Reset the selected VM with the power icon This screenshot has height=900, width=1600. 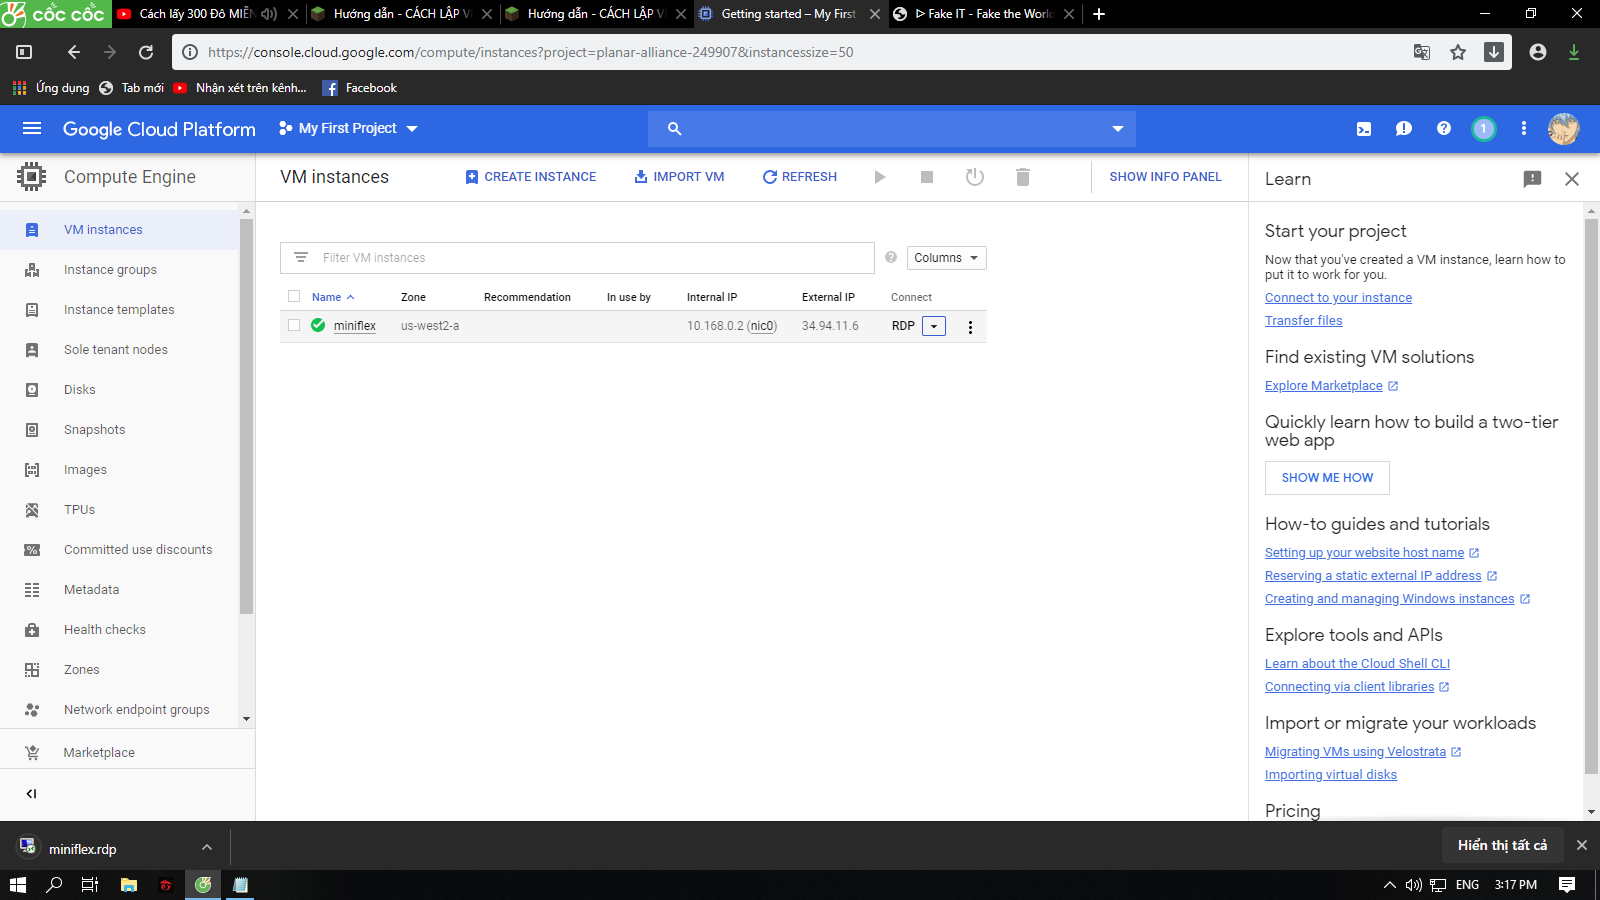tap(975, 177)
